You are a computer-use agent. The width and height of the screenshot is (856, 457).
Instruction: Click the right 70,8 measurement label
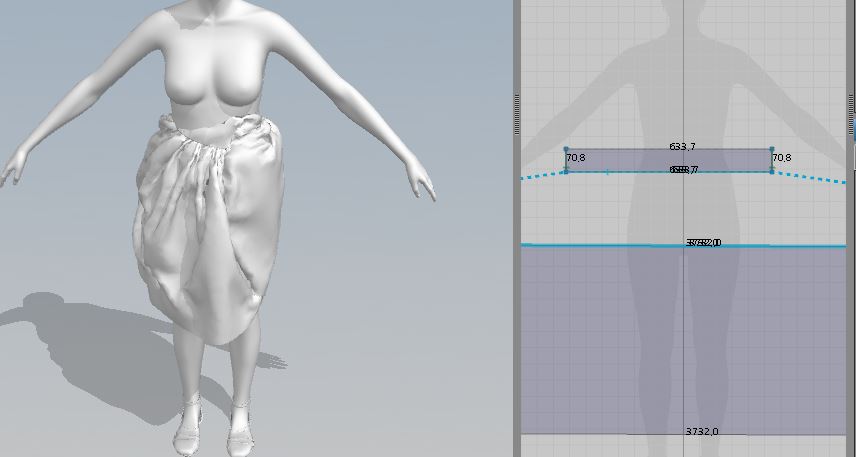tap(782, 158)
